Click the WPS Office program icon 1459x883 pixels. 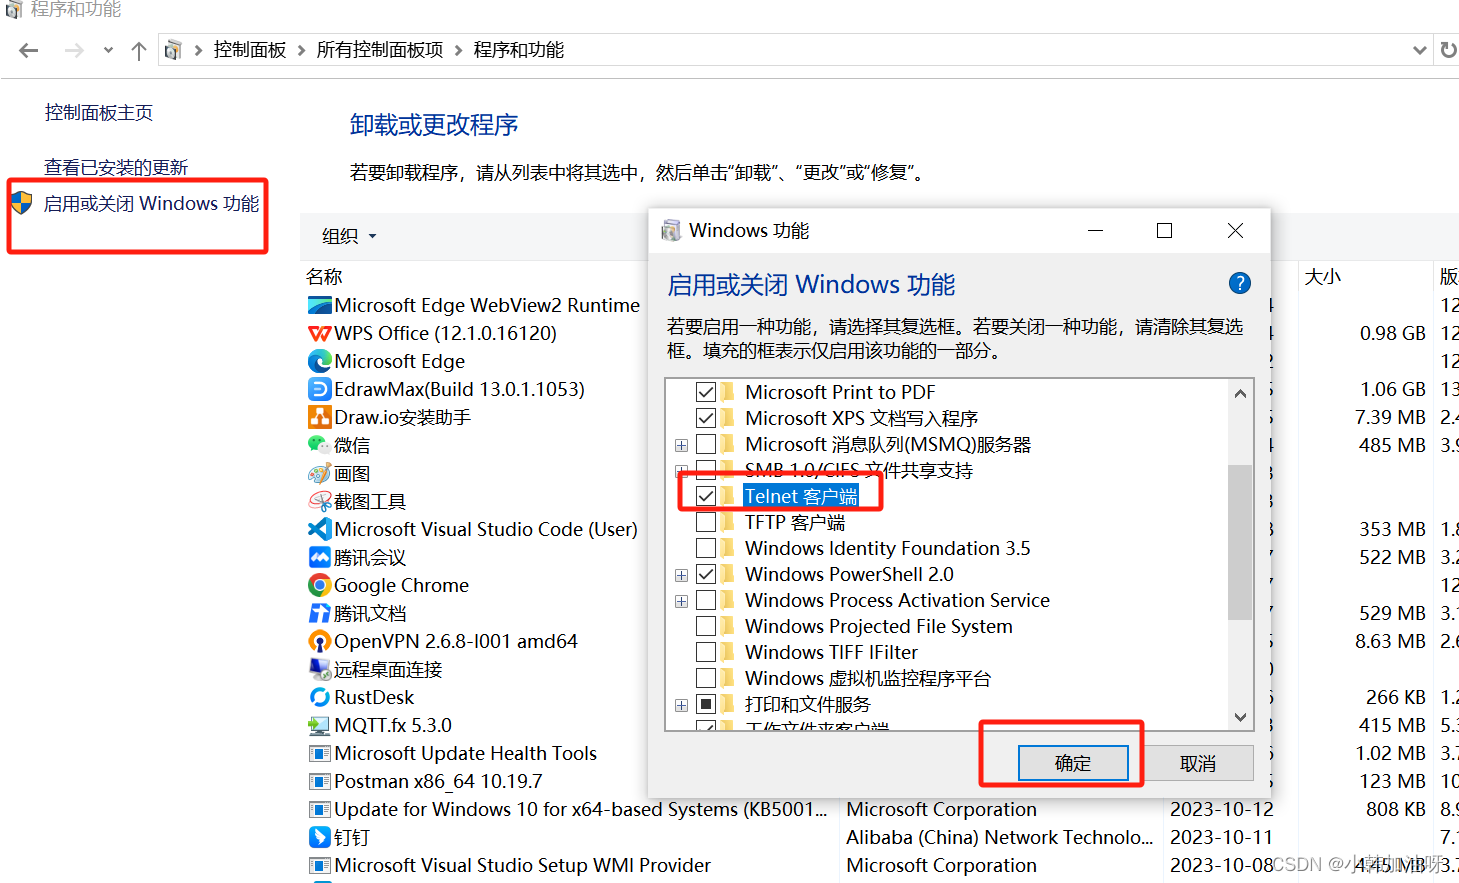pyautogui.click(x=320, y=333)
